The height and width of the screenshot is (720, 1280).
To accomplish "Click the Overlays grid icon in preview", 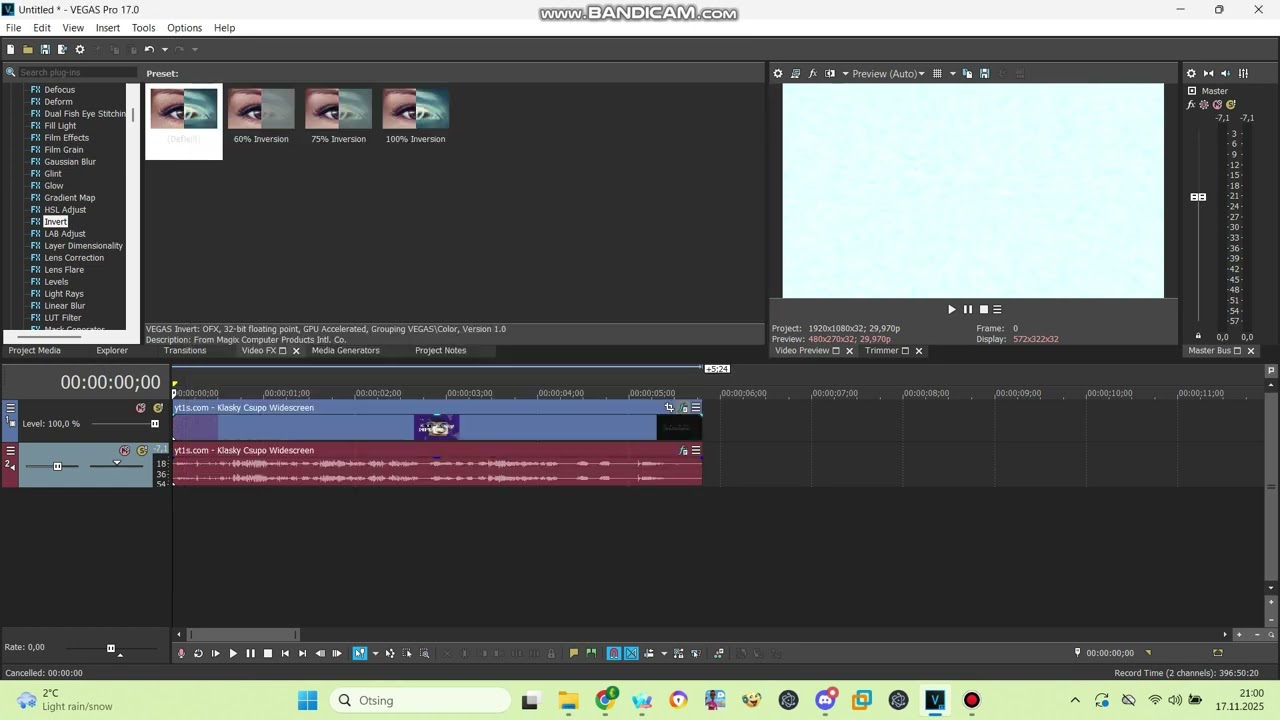I will (937, 73).
